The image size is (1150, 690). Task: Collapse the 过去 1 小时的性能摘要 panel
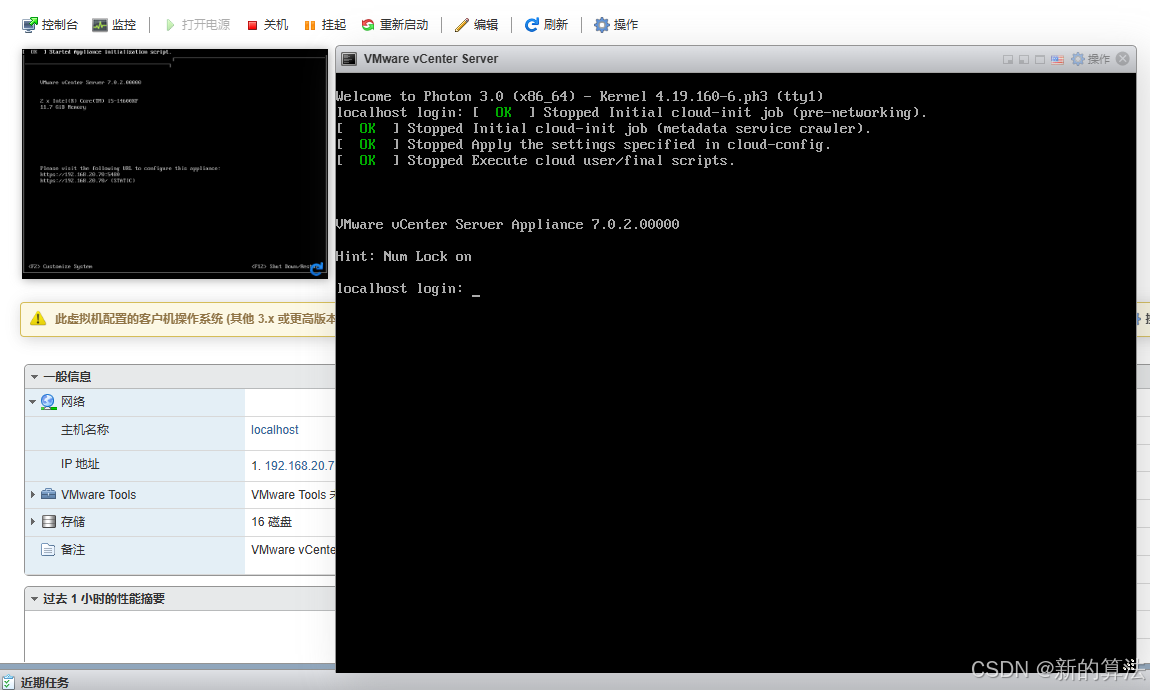coord(34,599)
